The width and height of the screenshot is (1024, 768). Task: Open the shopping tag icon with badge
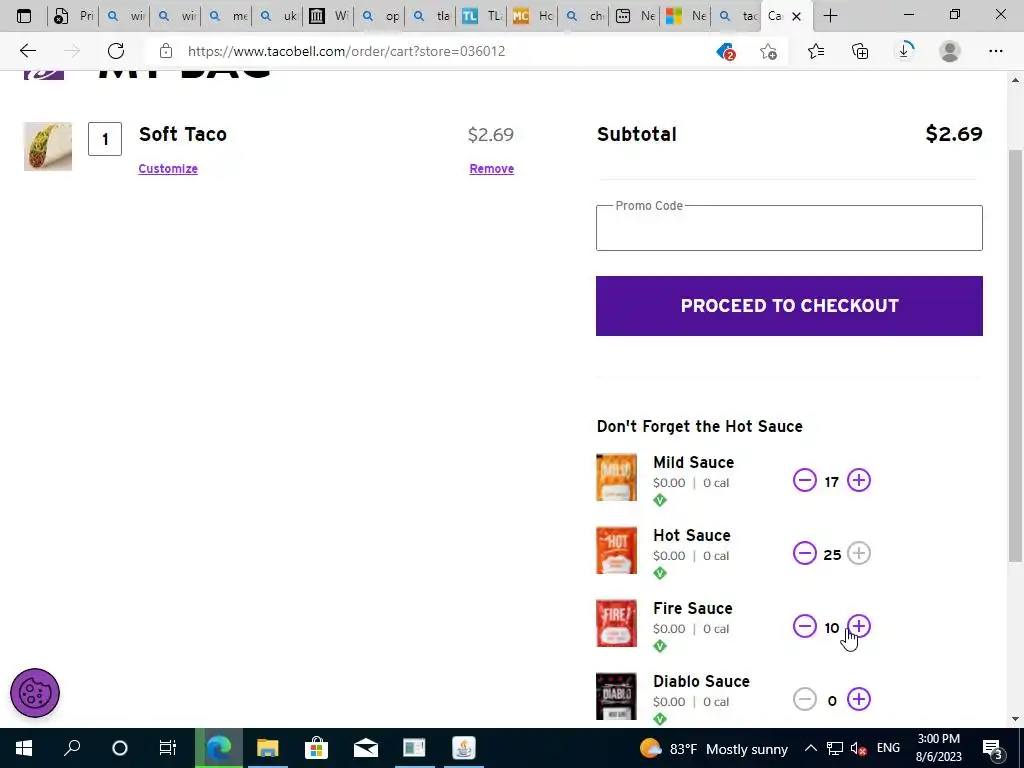point(726,51)
